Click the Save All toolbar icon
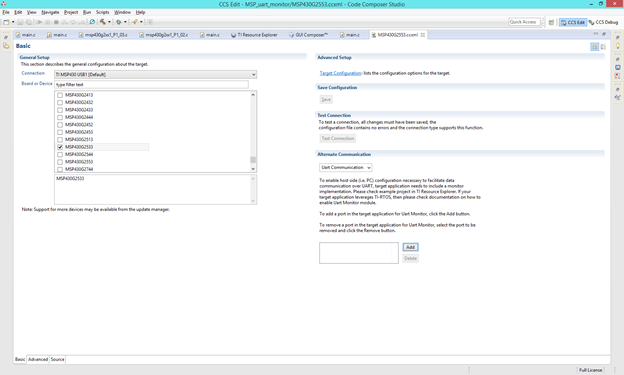The image size is (624, 375). point(29,22)
